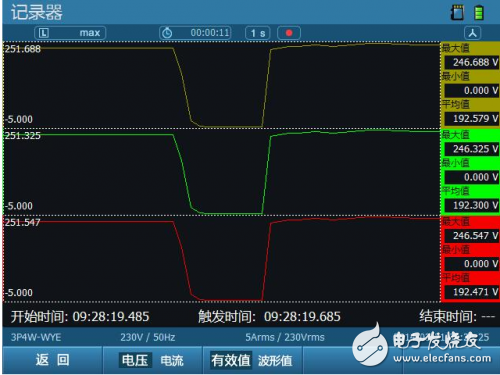Image resolution: width=500 pixels, height=375 pixels.
Task: Tap the L channel icon
Action: 44,33
